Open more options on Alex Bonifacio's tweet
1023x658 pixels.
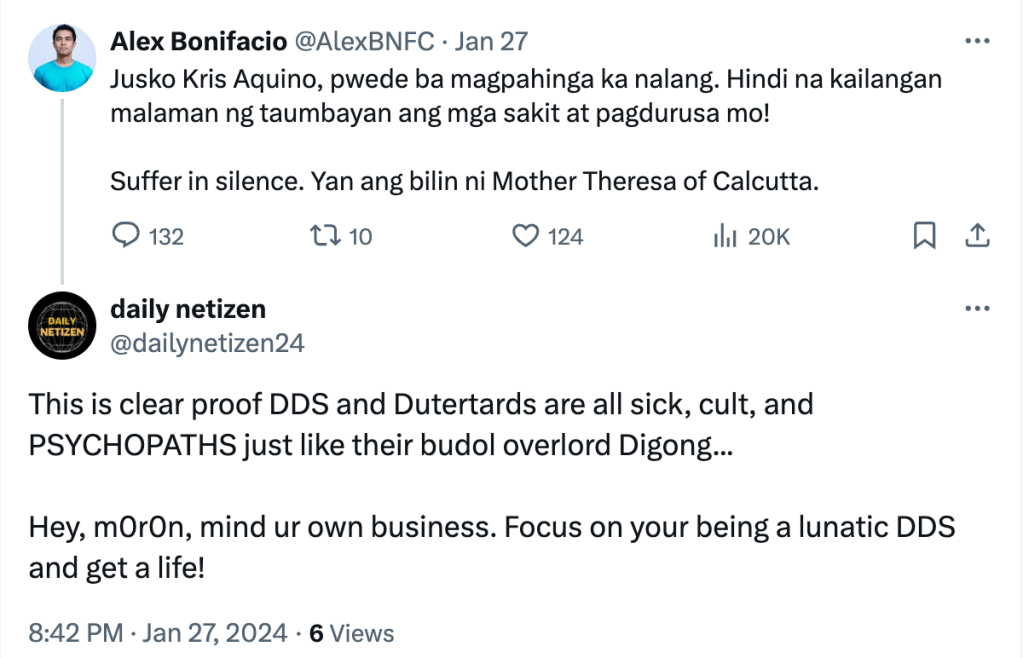point(976,41)
